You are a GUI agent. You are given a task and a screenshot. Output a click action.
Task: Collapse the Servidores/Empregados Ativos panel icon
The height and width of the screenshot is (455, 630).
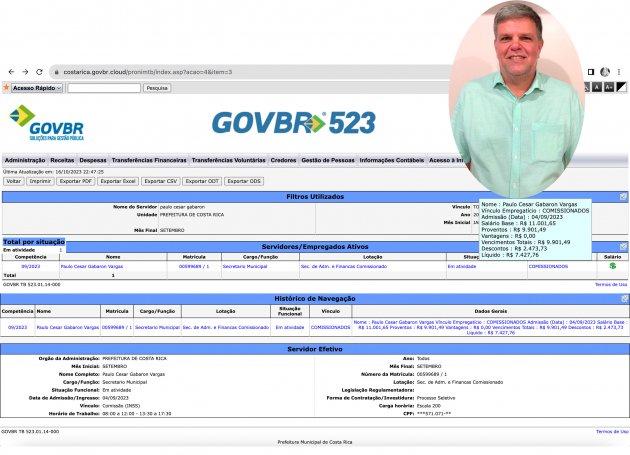[623, 246]
